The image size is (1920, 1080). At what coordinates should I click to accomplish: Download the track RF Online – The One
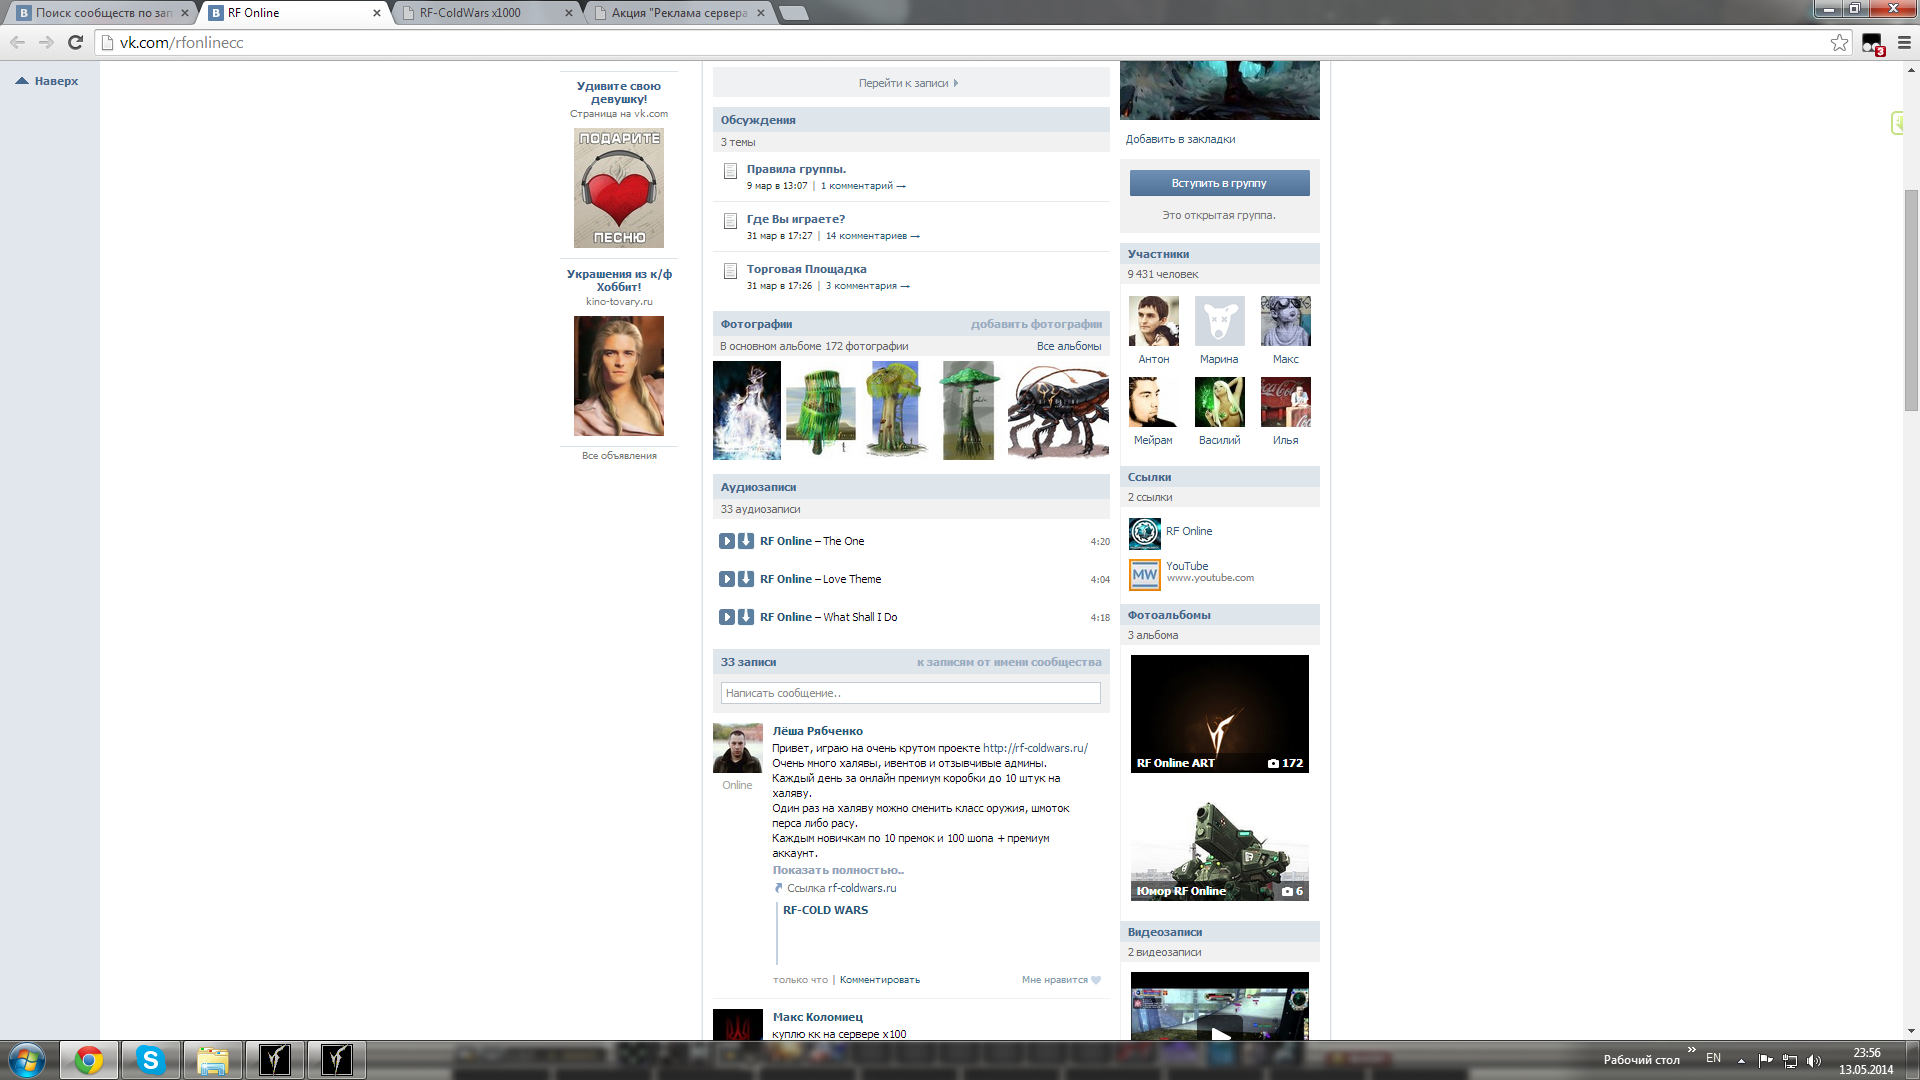(746, 541)
